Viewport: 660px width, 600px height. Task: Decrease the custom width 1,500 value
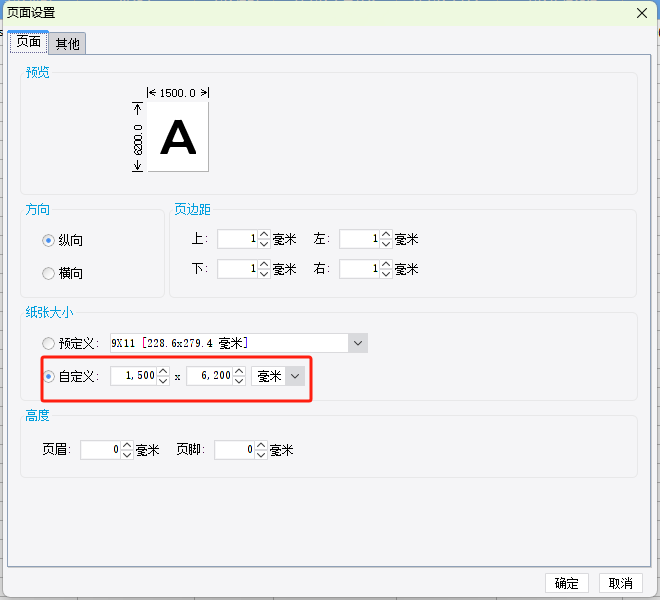[x=163, y=381]
